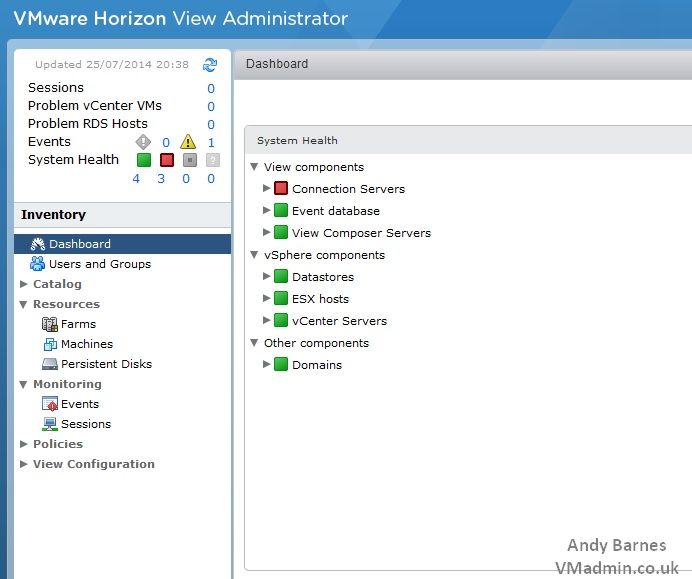The width and height of the screenshot is (692, 579).
Task: Click the Persistent Disks drive icon
Action: pos(49,364)
